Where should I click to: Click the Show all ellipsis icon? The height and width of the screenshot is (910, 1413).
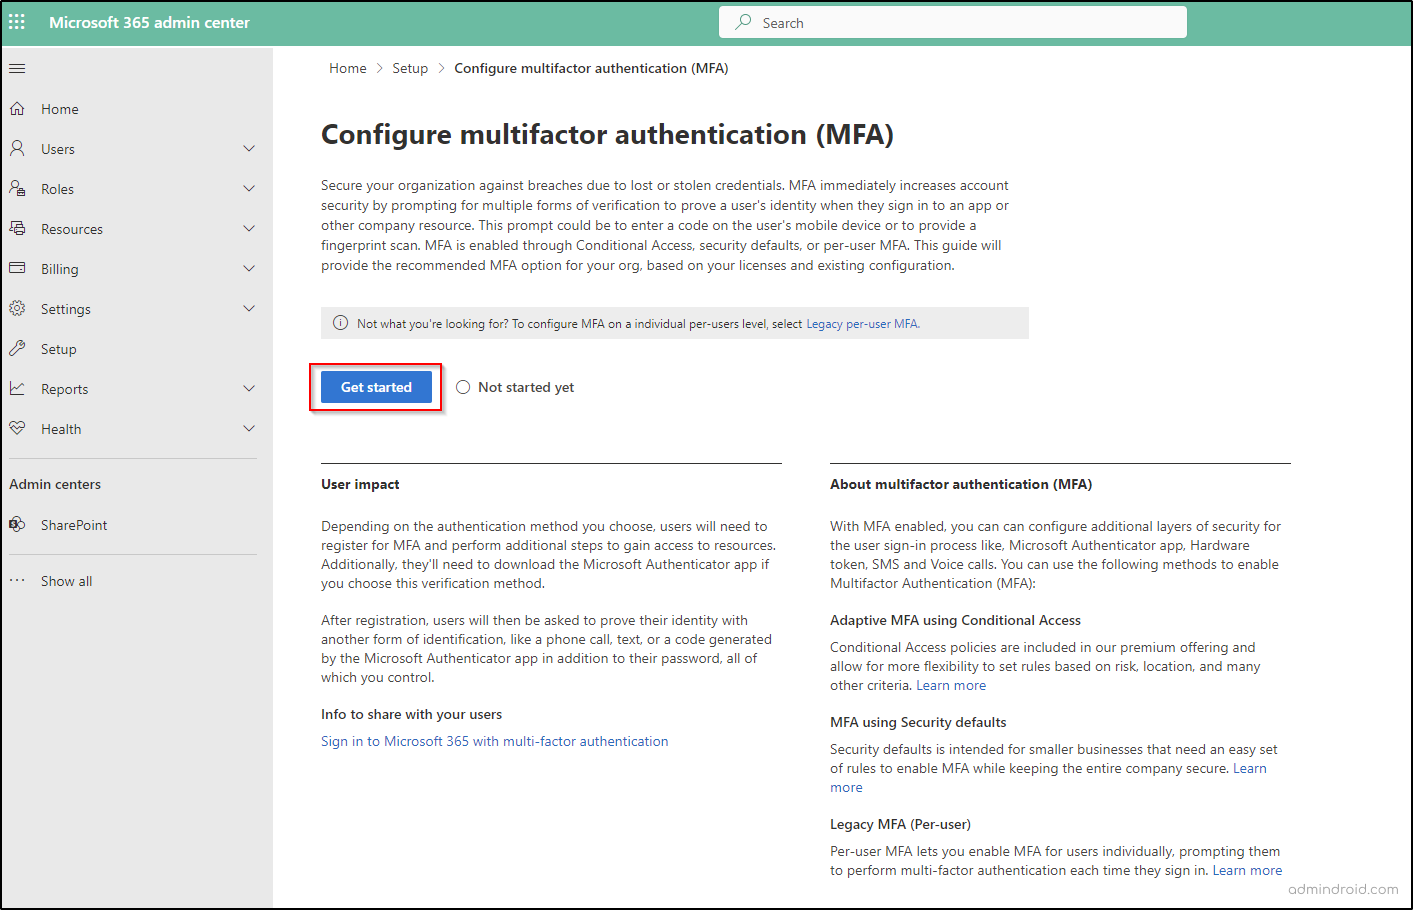(17, 580)
